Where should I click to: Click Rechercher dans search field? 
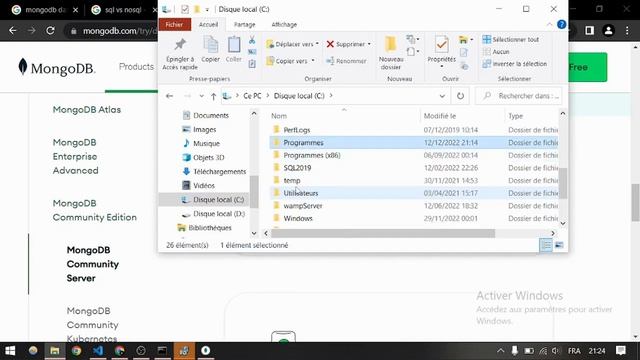tap(519, 96)
